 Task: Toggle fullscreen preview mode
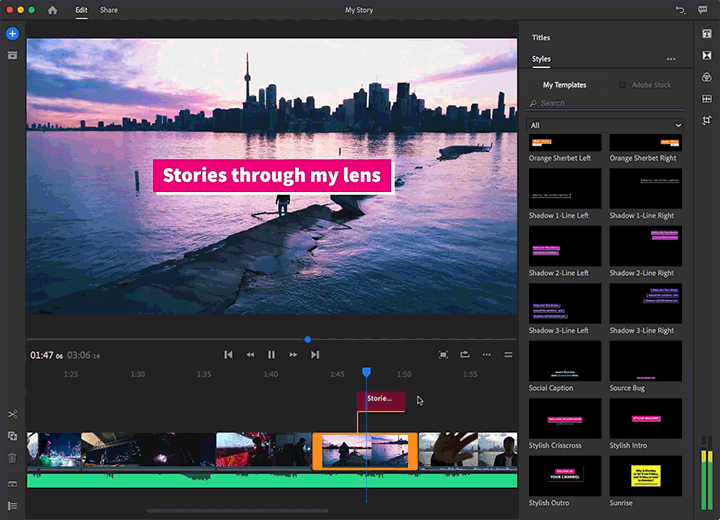coord(443,354)
